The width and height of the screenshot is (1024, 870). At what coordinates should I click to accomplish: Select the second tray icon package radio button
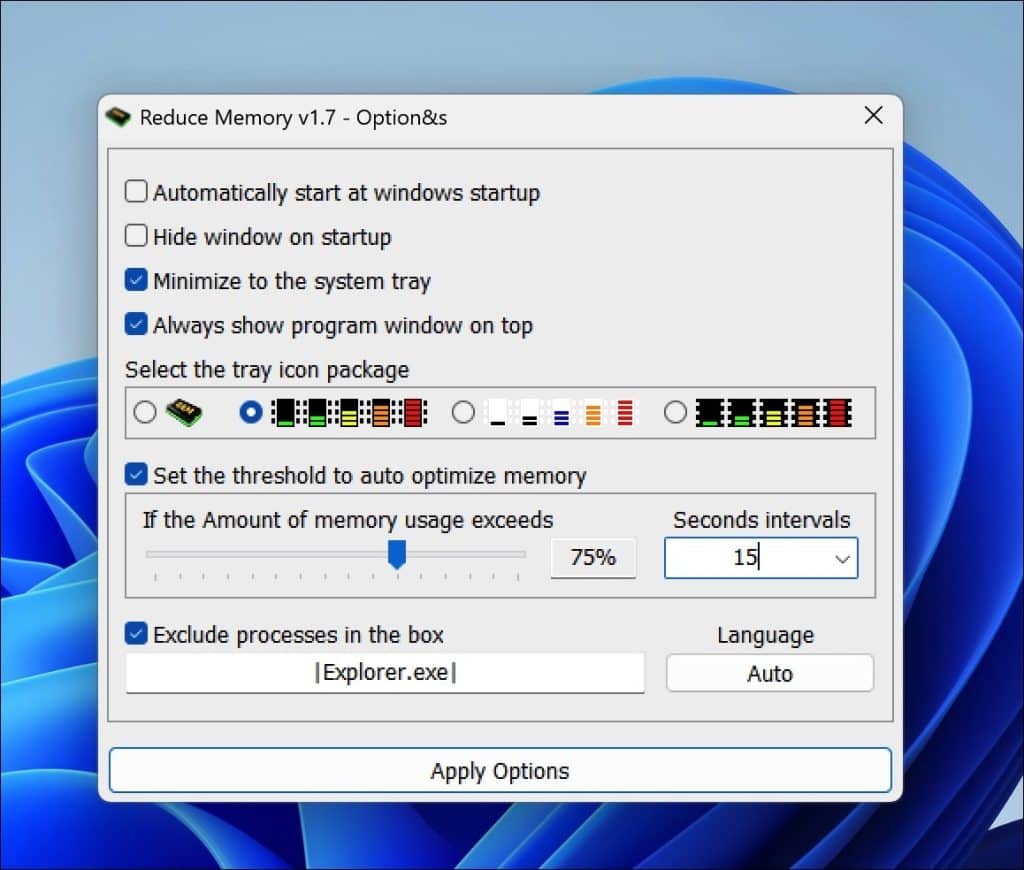pos(251,412)
